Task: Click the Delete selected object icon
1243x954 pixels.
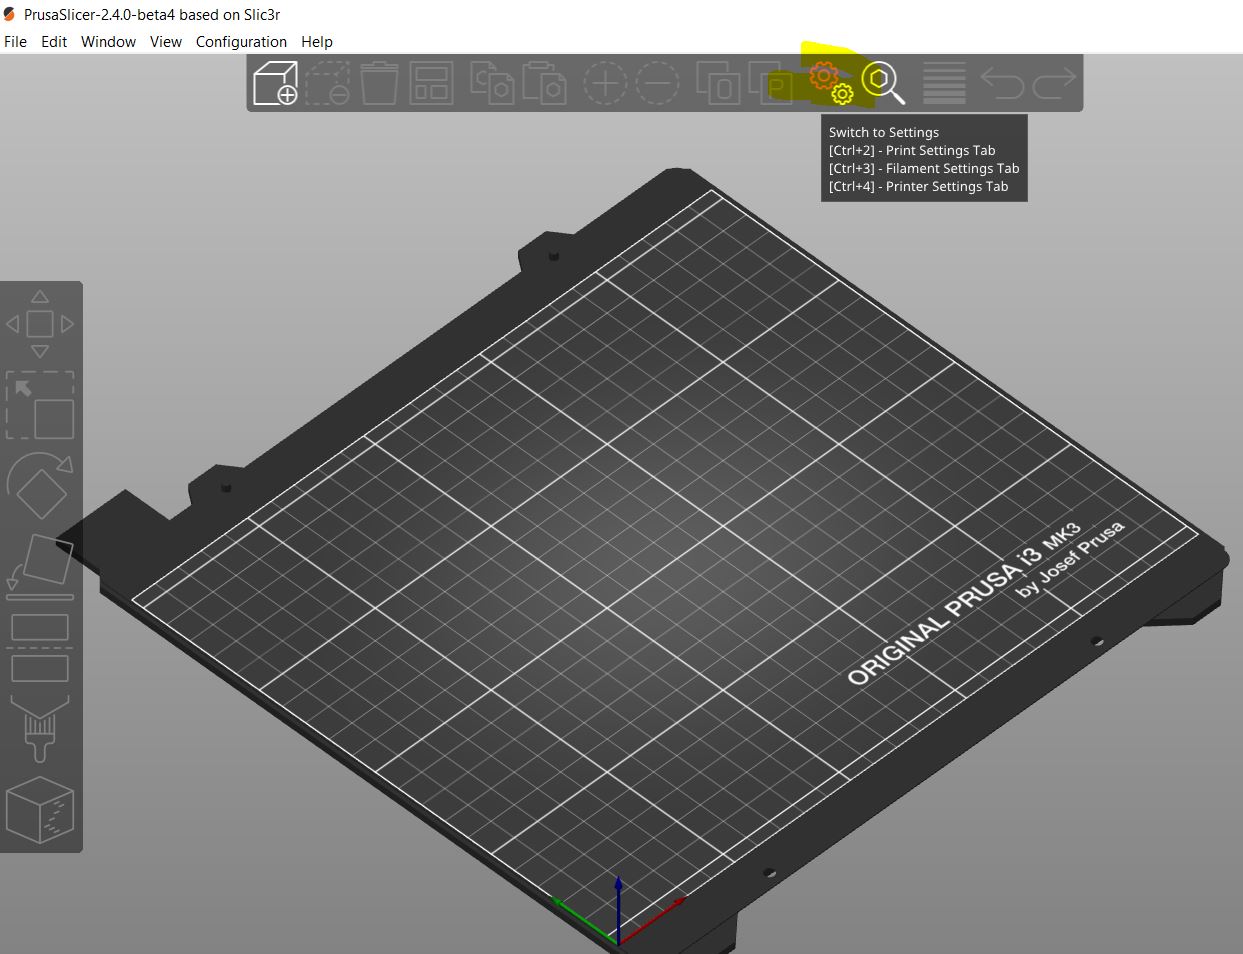Action: 327,83
